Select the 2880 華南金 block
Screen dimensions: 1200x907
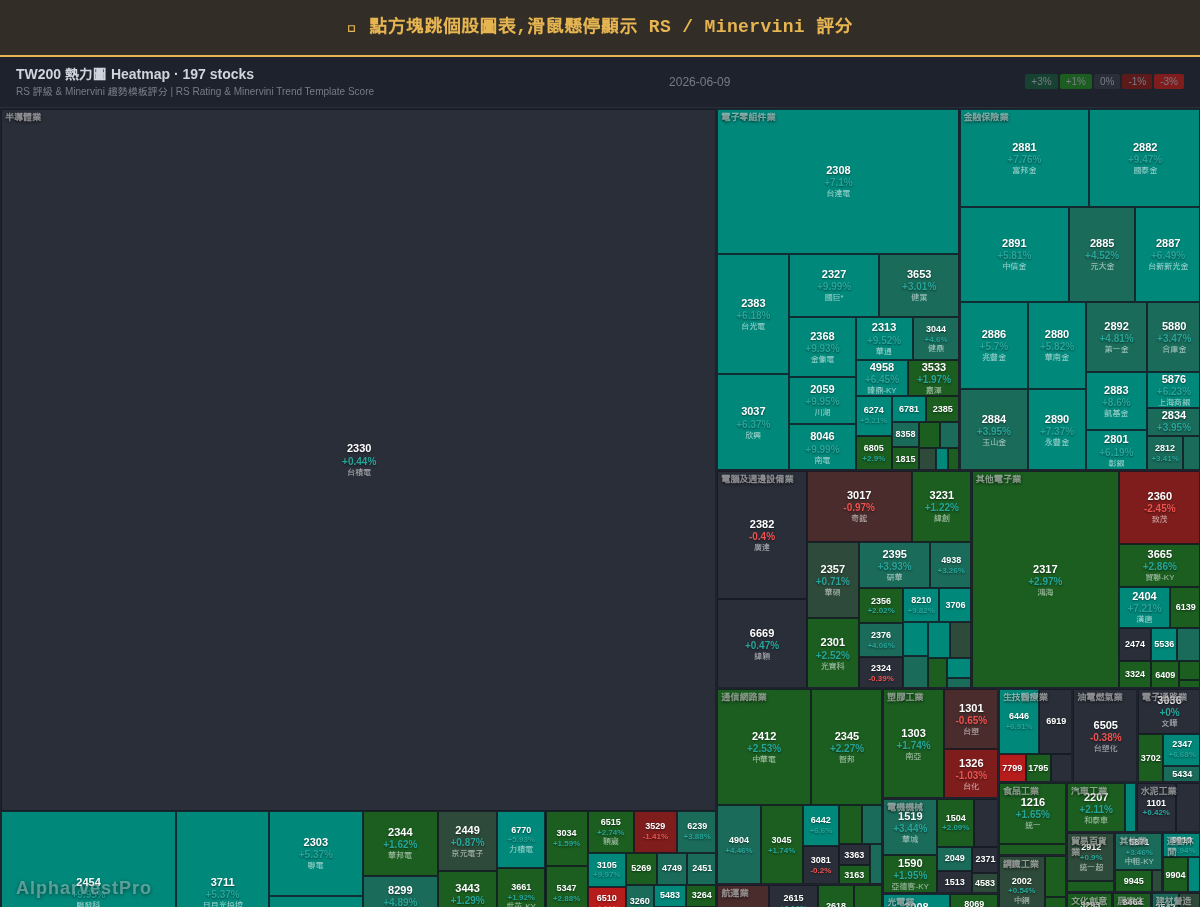tap(1057, 345)
